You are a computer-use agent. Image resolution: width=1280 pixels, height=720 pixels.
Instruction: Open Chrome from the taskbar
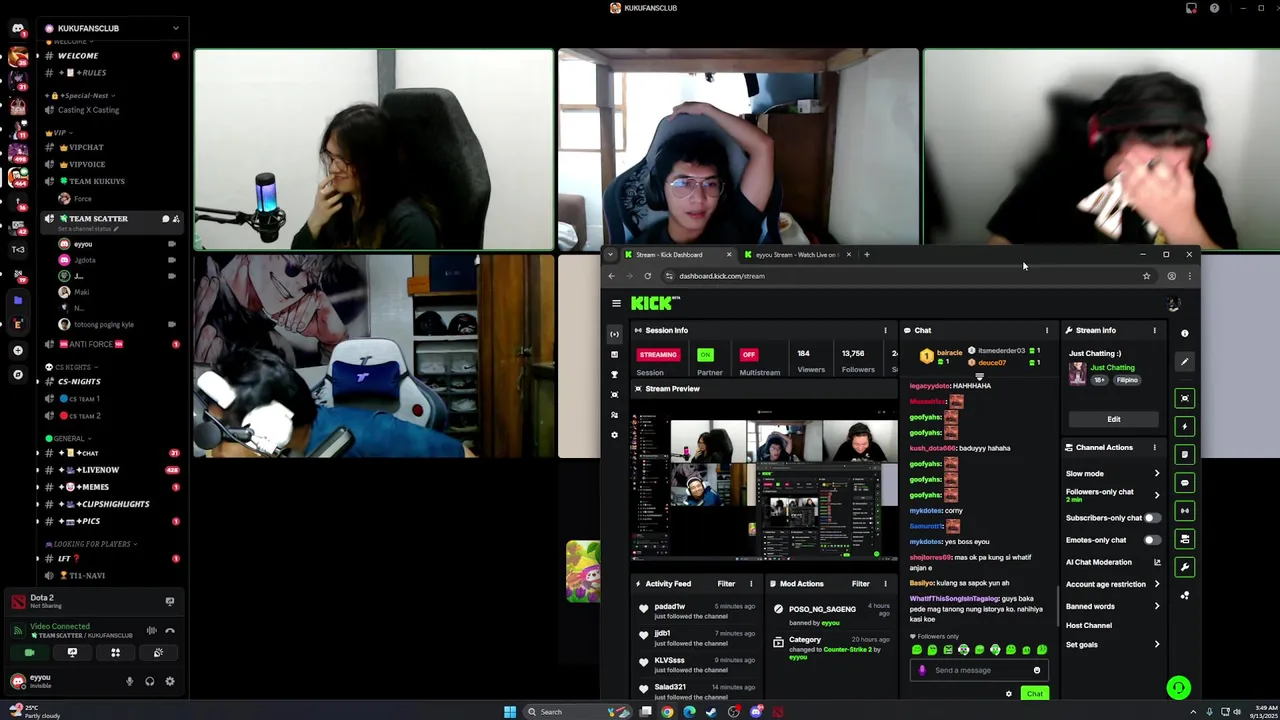[667, 712]
